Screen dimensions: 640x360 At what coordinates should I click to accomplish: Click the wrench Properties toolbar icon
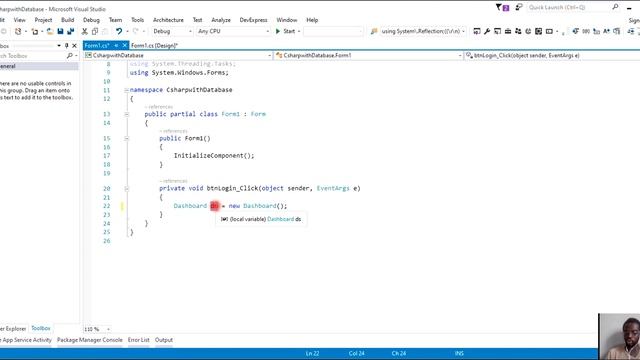(x=487, y=31)
